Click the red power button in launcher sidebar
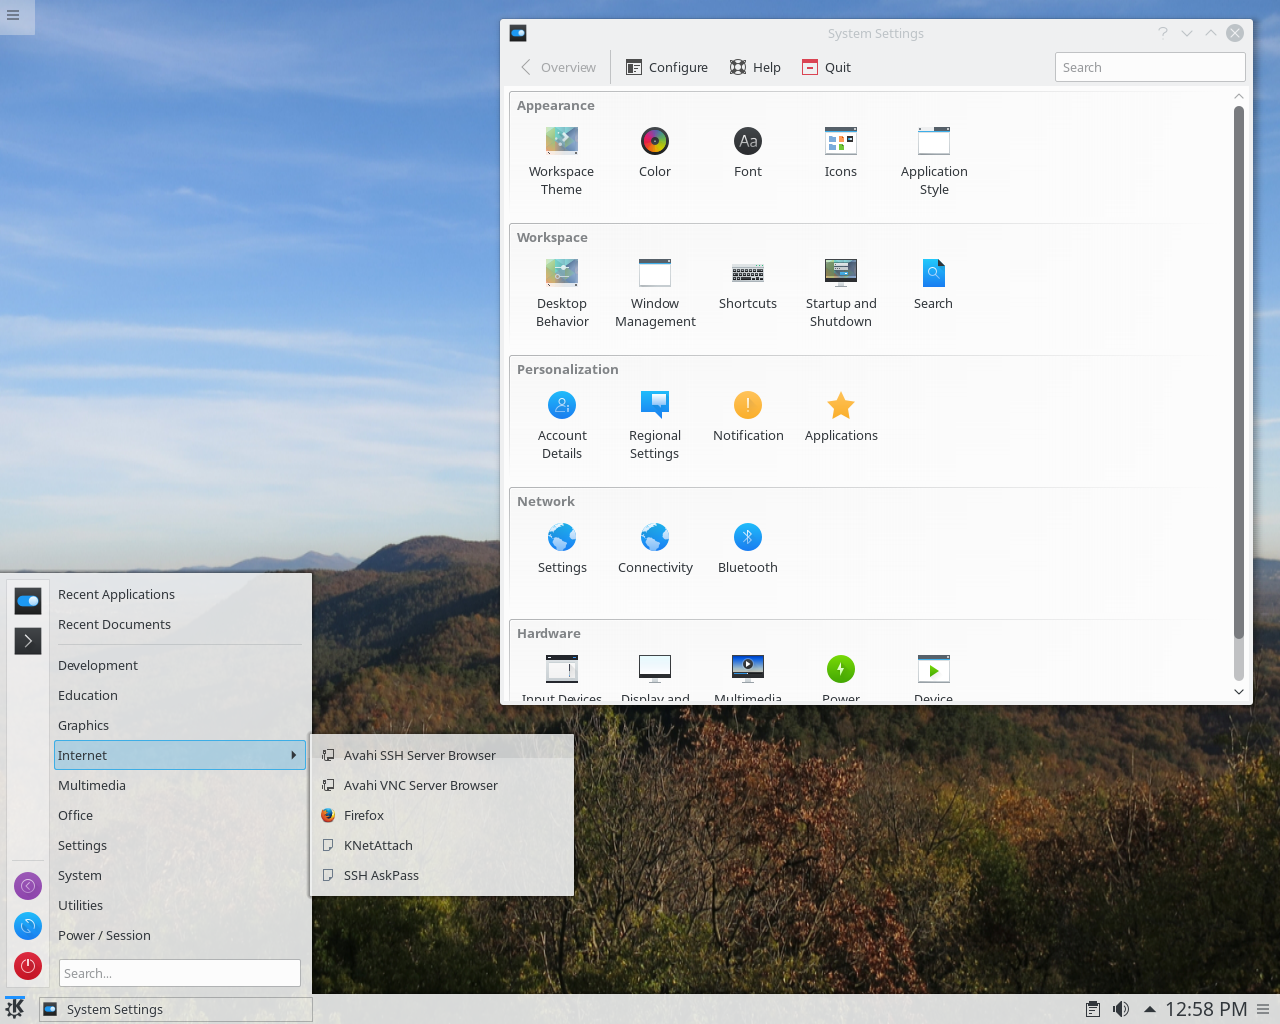Screen dimensions: 1280x1024 pos(28,966)
